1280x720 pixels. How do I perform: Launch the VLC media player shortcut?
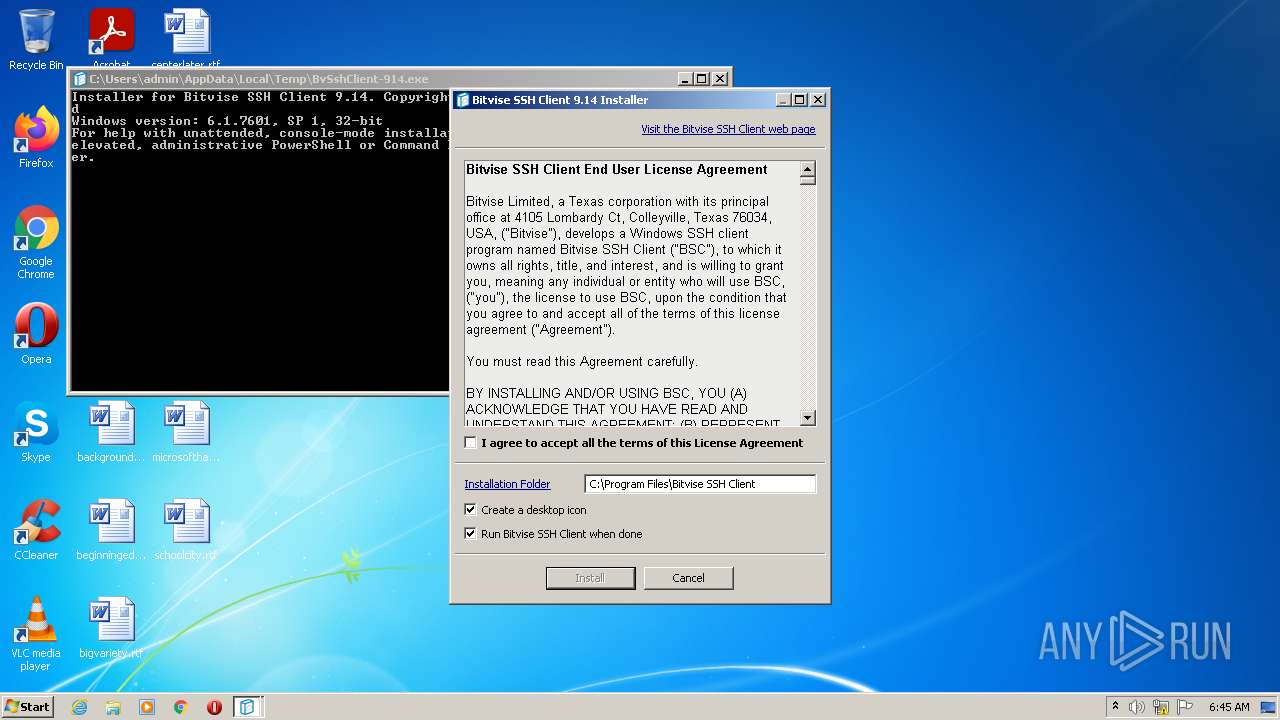36,634
